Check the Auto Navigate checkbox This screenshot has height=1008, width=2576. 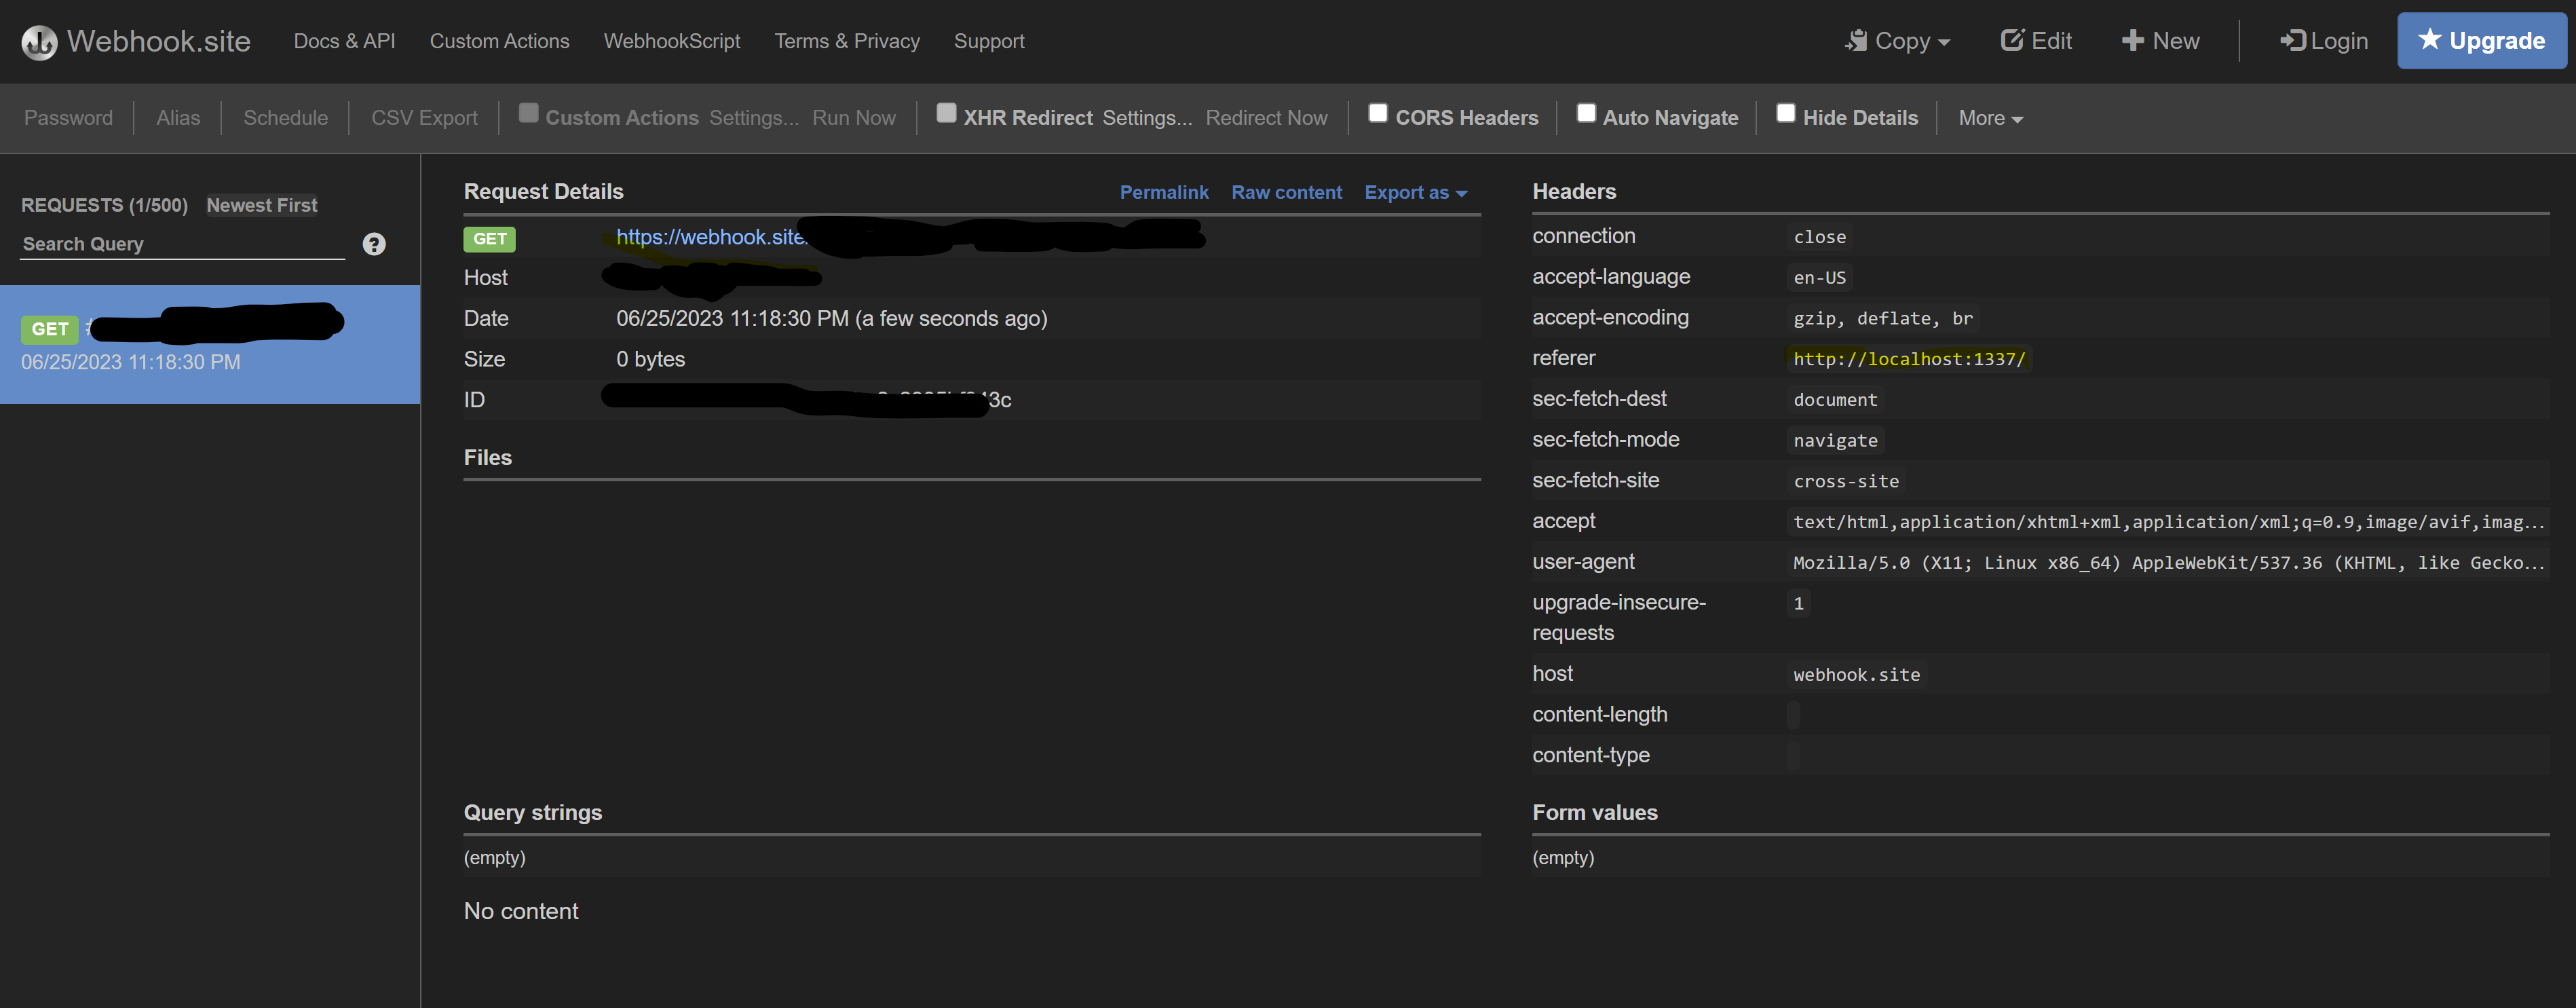[1586, 112]
